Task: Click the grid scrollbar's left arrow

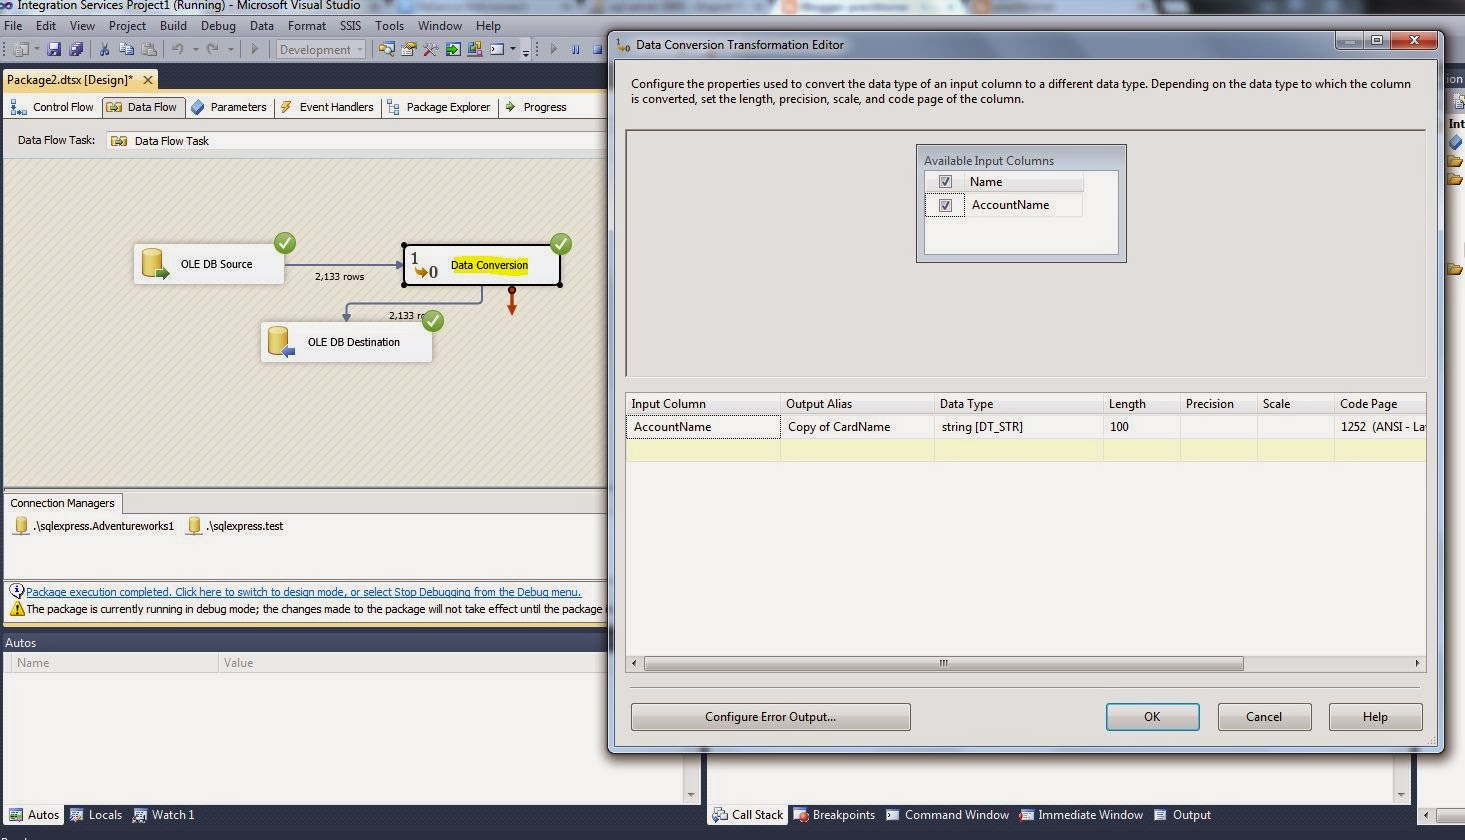Action: pos(635,663)
